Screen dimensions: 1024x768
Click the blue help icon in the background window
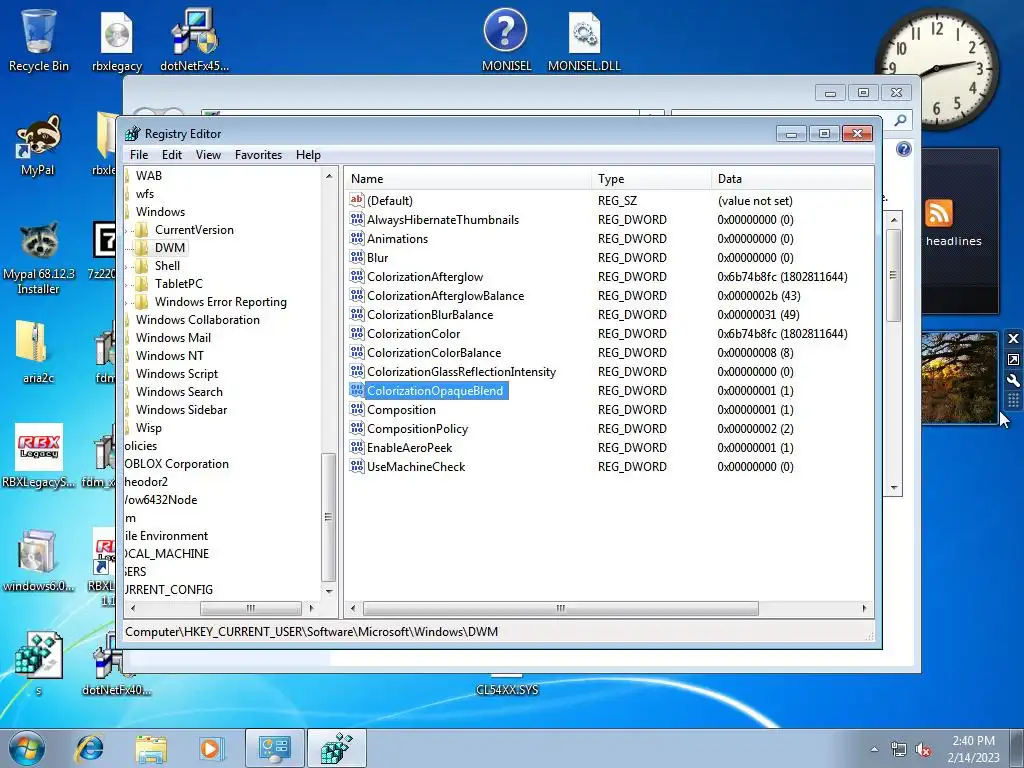point(904,150)
